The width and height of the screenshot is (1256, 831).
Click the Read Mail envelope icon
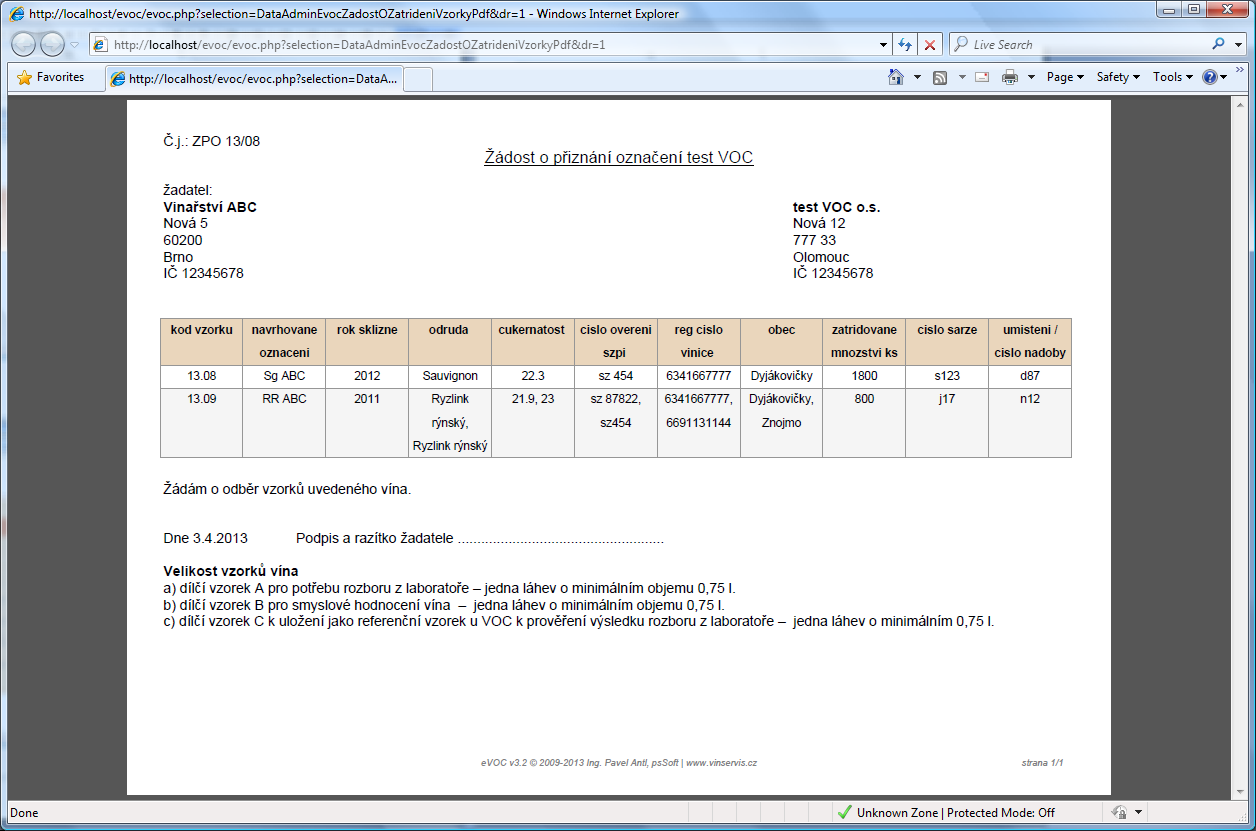coord(982,77)
